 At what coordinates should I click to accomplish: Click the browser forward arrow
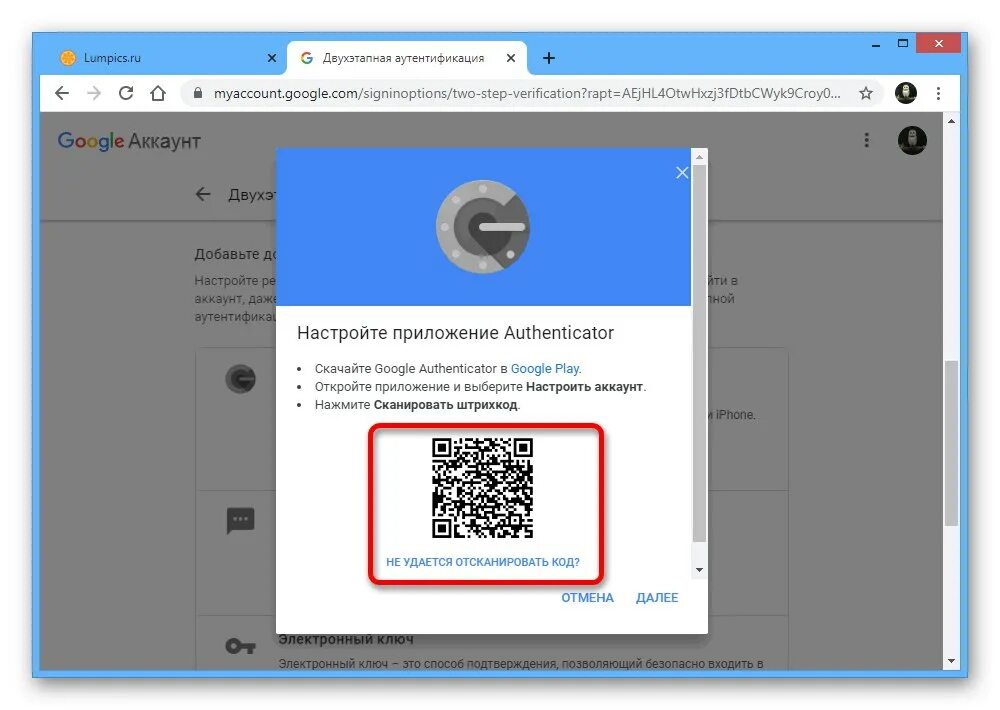point(94,93)
